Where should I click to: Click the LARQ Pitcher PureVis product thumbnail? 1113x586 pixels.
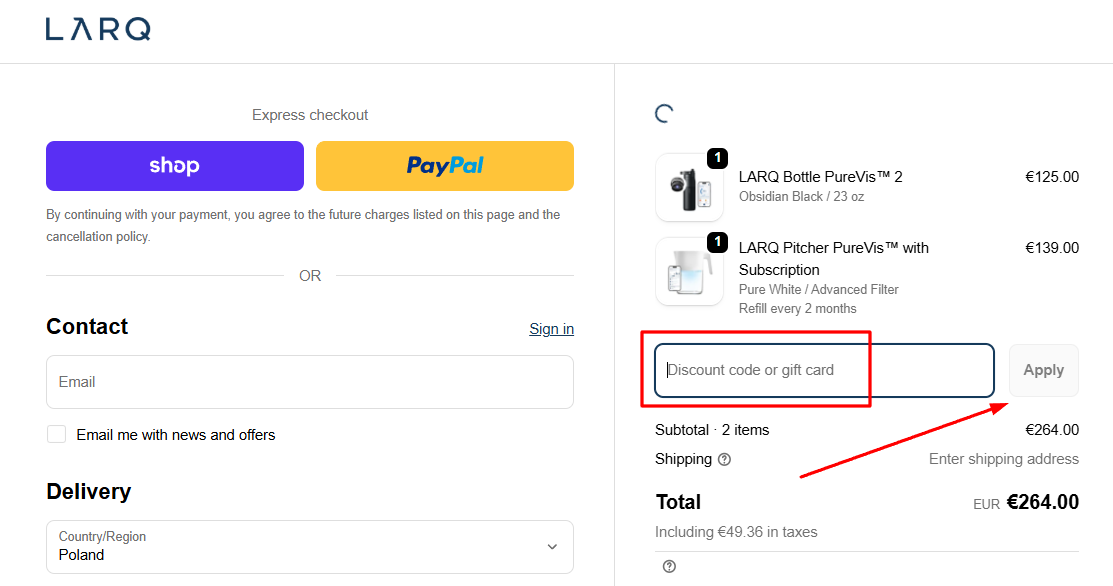689,271
